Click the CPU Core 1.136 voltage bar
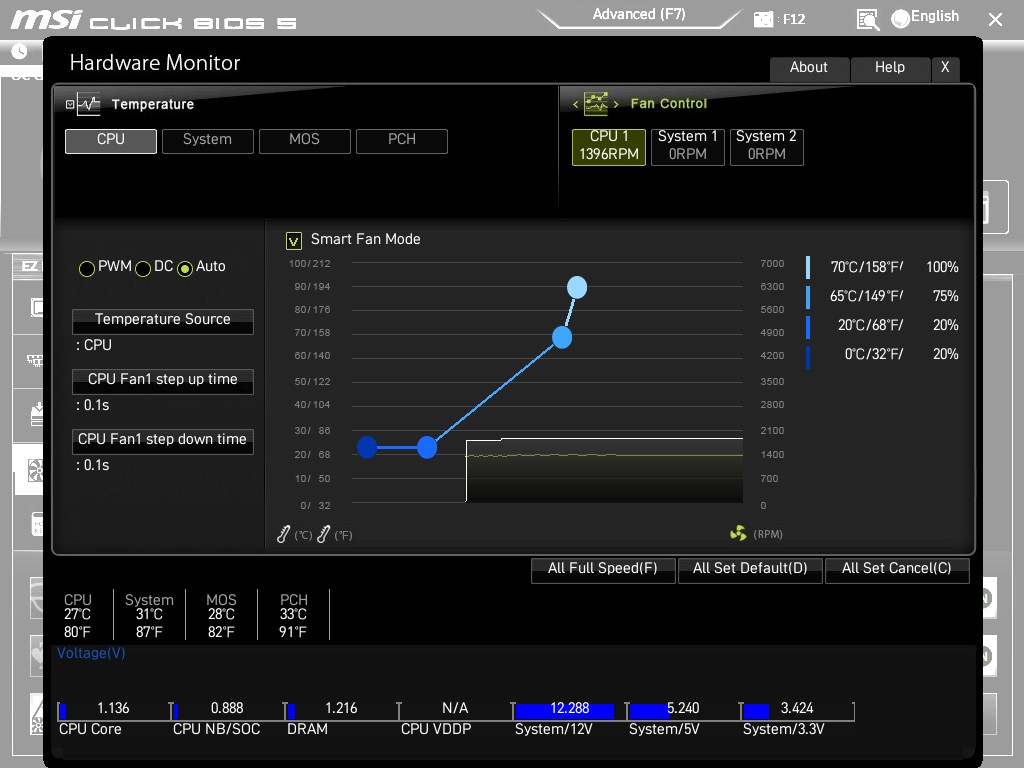The width and height of the screenshot is (1024, 768). point(114,711)
